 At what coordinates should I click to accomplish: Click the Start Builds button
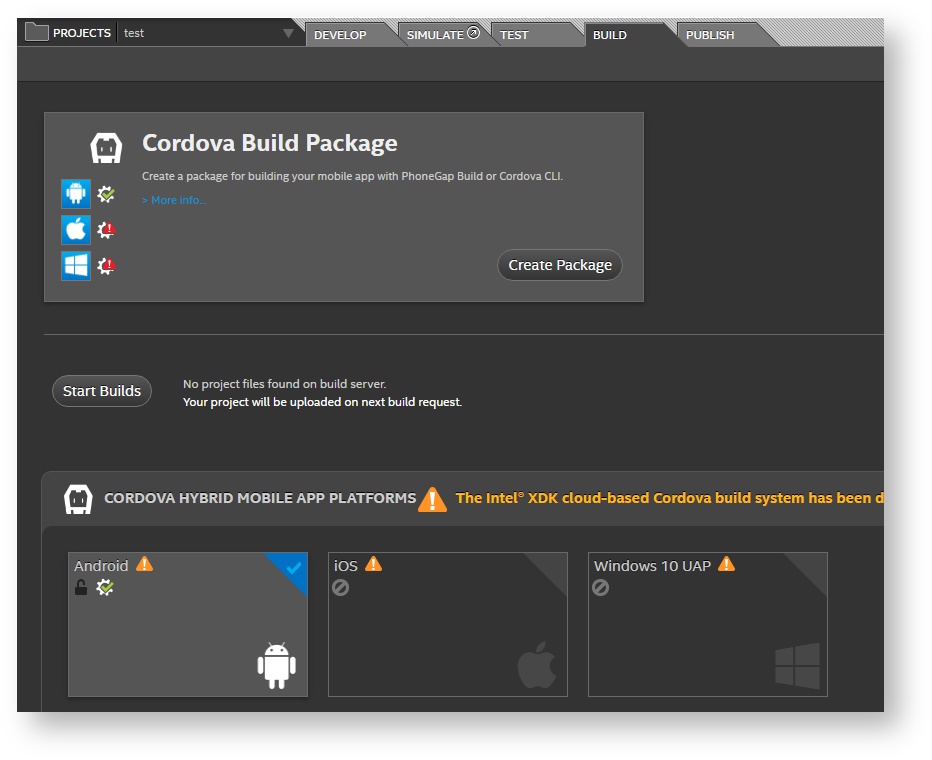click(x=102, y=391)
